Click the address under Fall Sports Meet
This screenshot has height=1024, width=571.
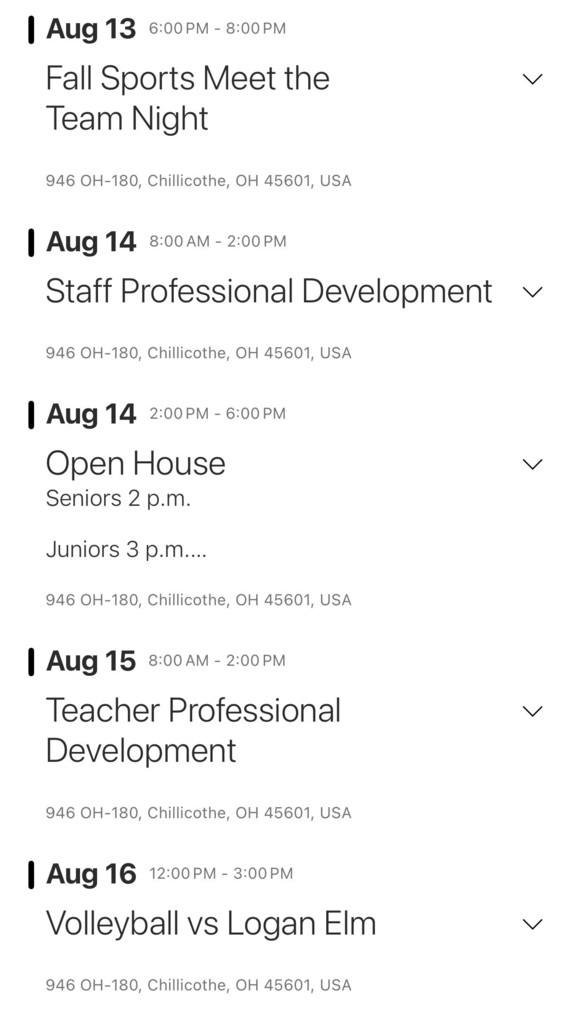coord(199,180)
